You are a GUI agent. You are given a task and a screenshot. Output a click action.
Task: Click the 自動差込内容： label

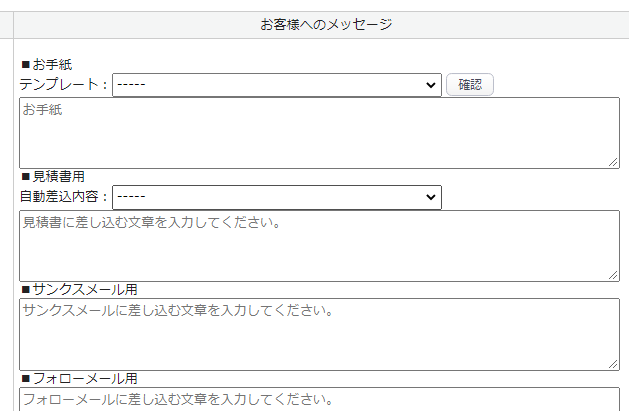pos(64,196)
